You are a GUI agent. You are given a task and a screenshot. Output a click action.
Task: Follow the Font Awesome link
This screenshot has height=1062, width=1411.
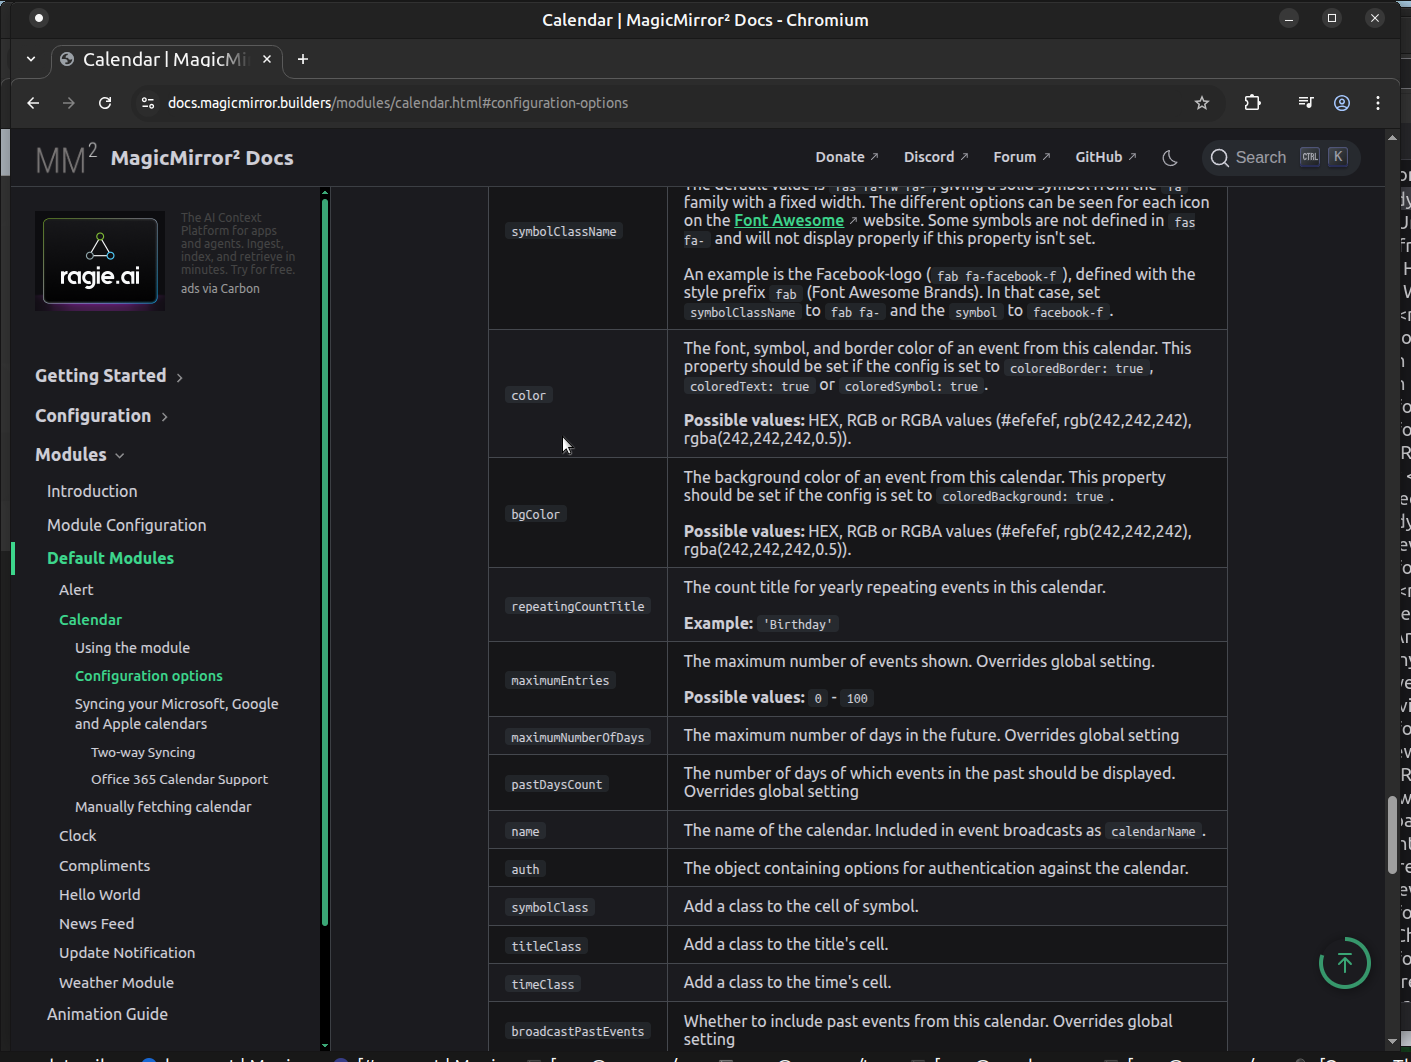pos(788,220)
